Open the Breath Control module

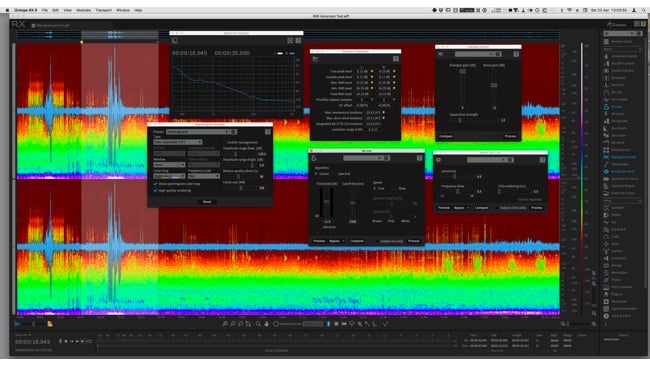click(620, 63)
